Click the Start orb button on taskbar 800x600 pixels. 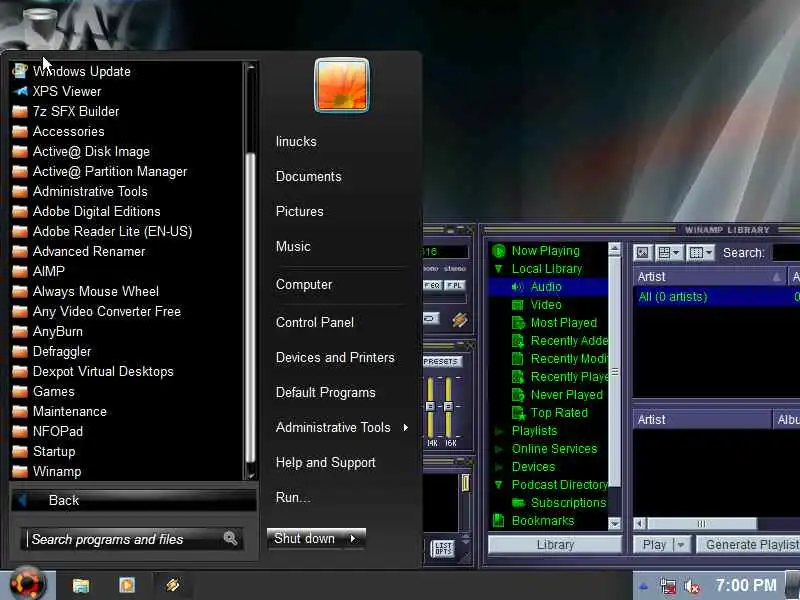click(27, 584)
